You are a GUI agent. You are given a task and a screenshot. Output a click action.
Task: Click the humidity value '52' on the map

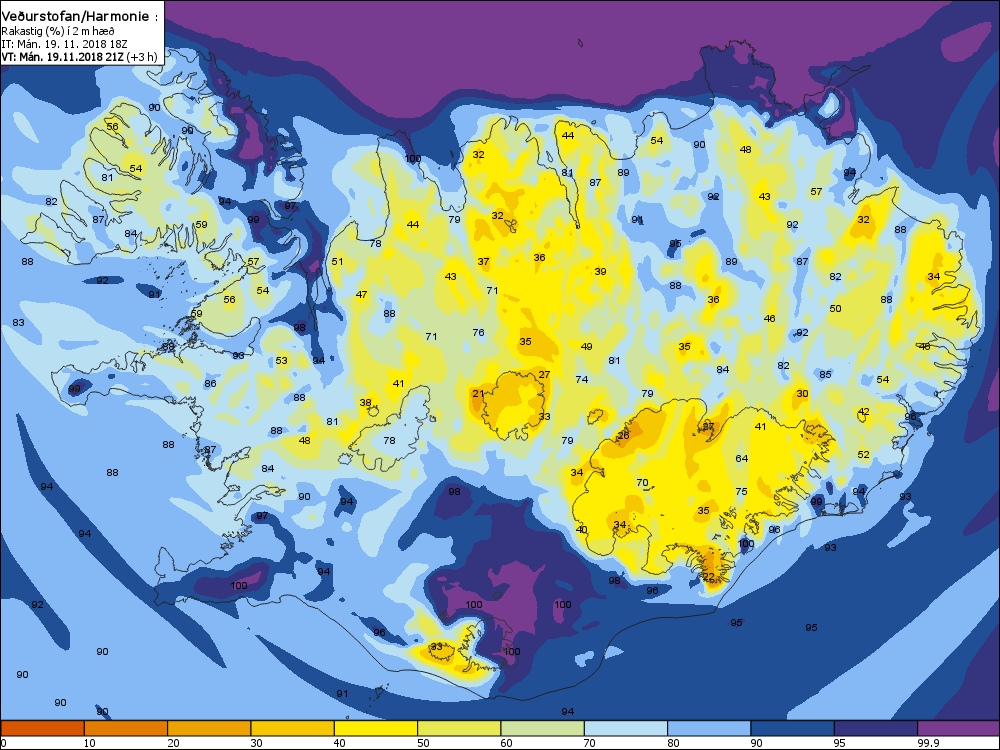click(864, 454)
